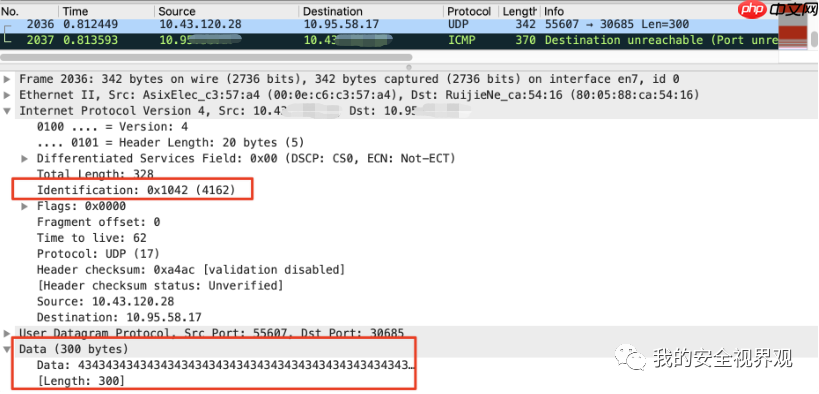Expand the Ethernet II tree row

click(x=7, y=95)
